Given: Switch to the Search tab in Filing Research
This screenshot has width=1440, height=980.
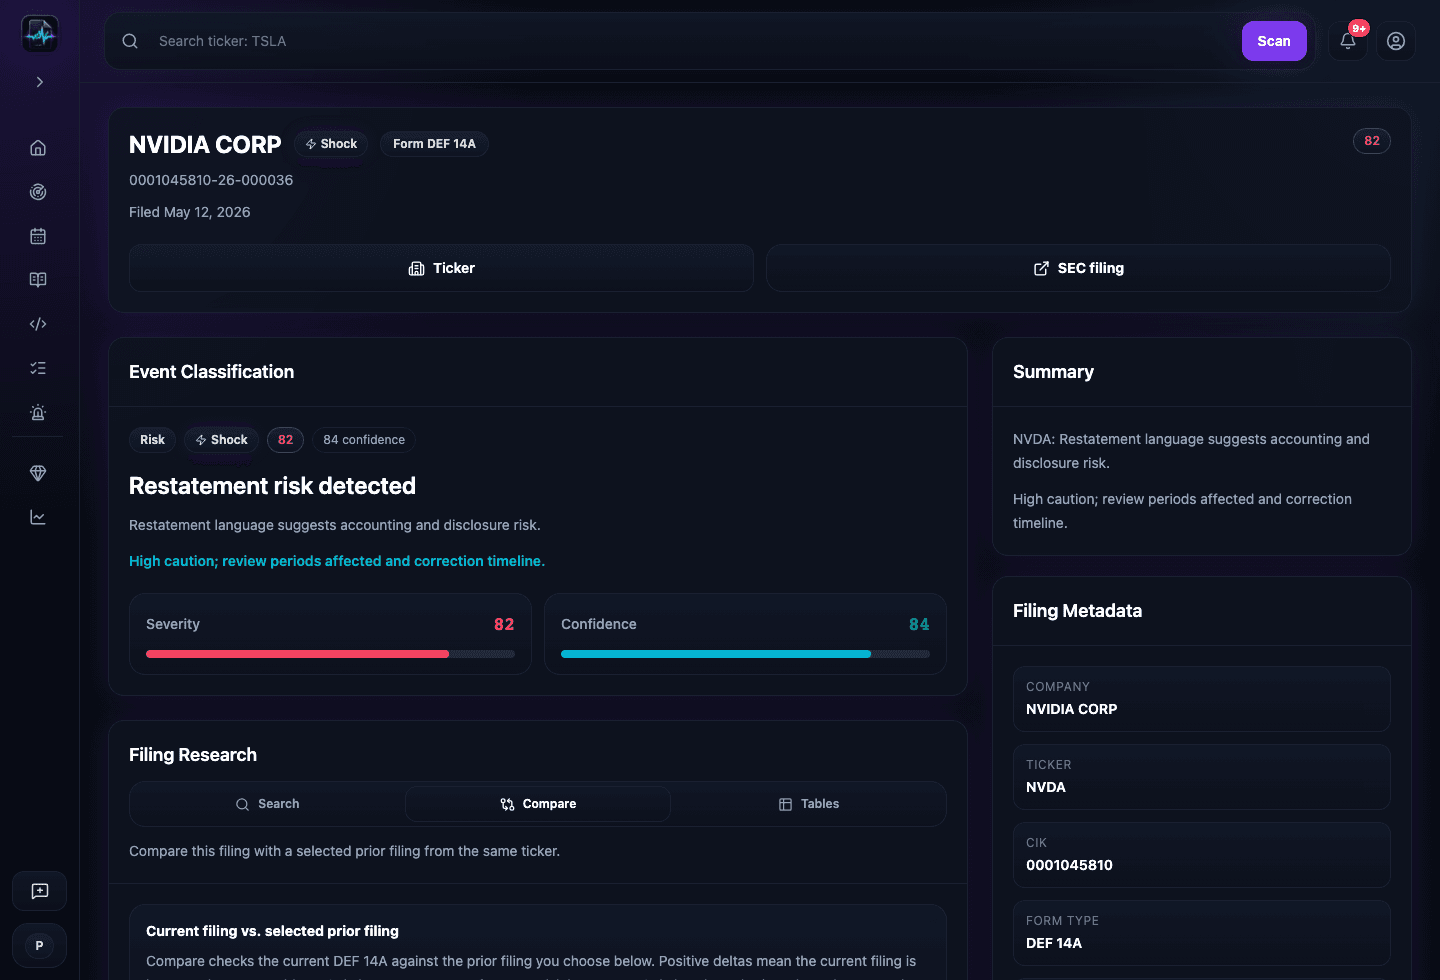Looking at the screenshot, I should (x=267, y=804).
